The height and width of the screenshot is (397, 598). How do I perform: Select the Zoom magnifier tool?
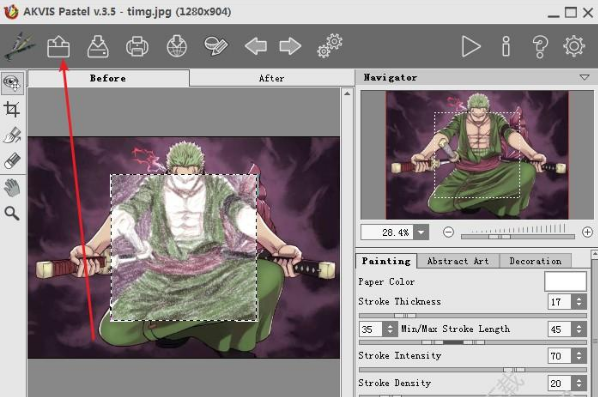(x=12, y=213)
